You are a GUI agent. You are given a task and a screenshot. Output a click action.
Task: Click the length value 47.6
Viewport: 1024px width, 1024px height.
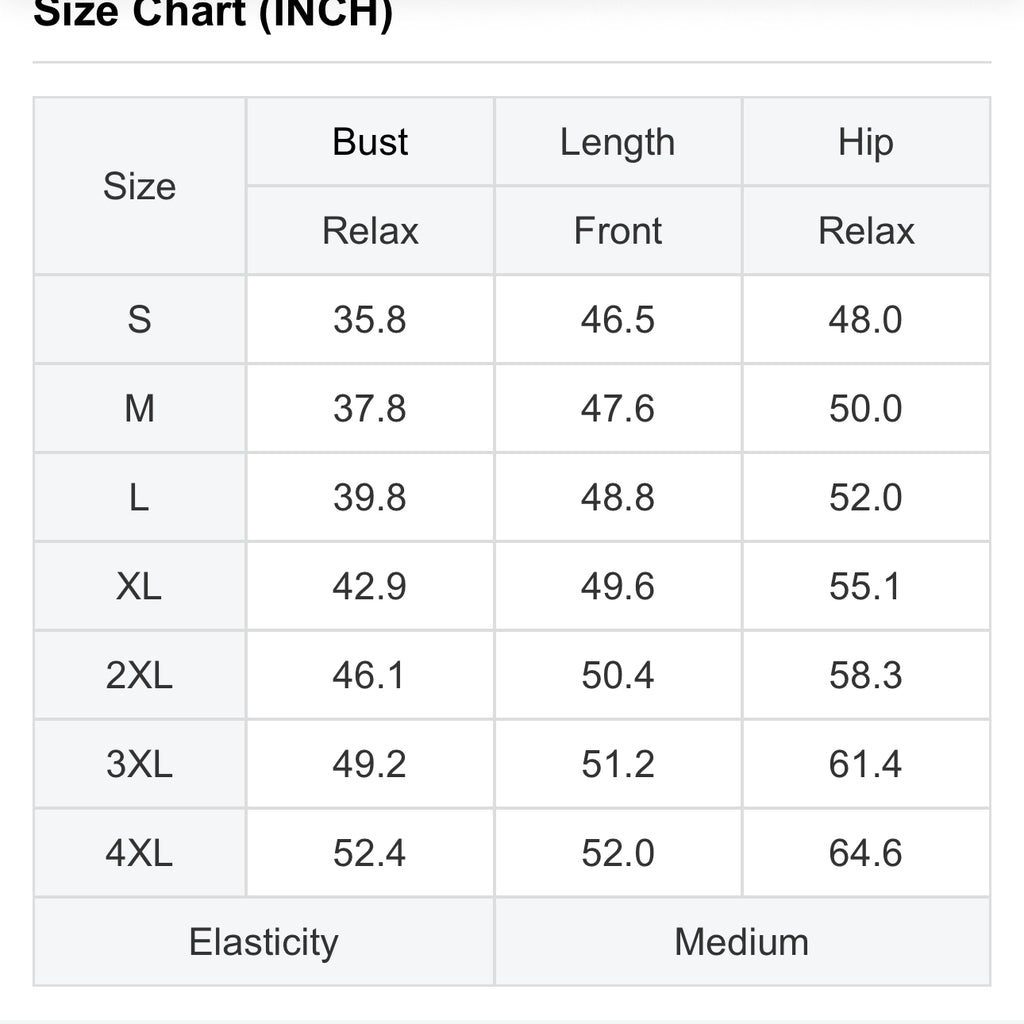[x=618, y=408]
